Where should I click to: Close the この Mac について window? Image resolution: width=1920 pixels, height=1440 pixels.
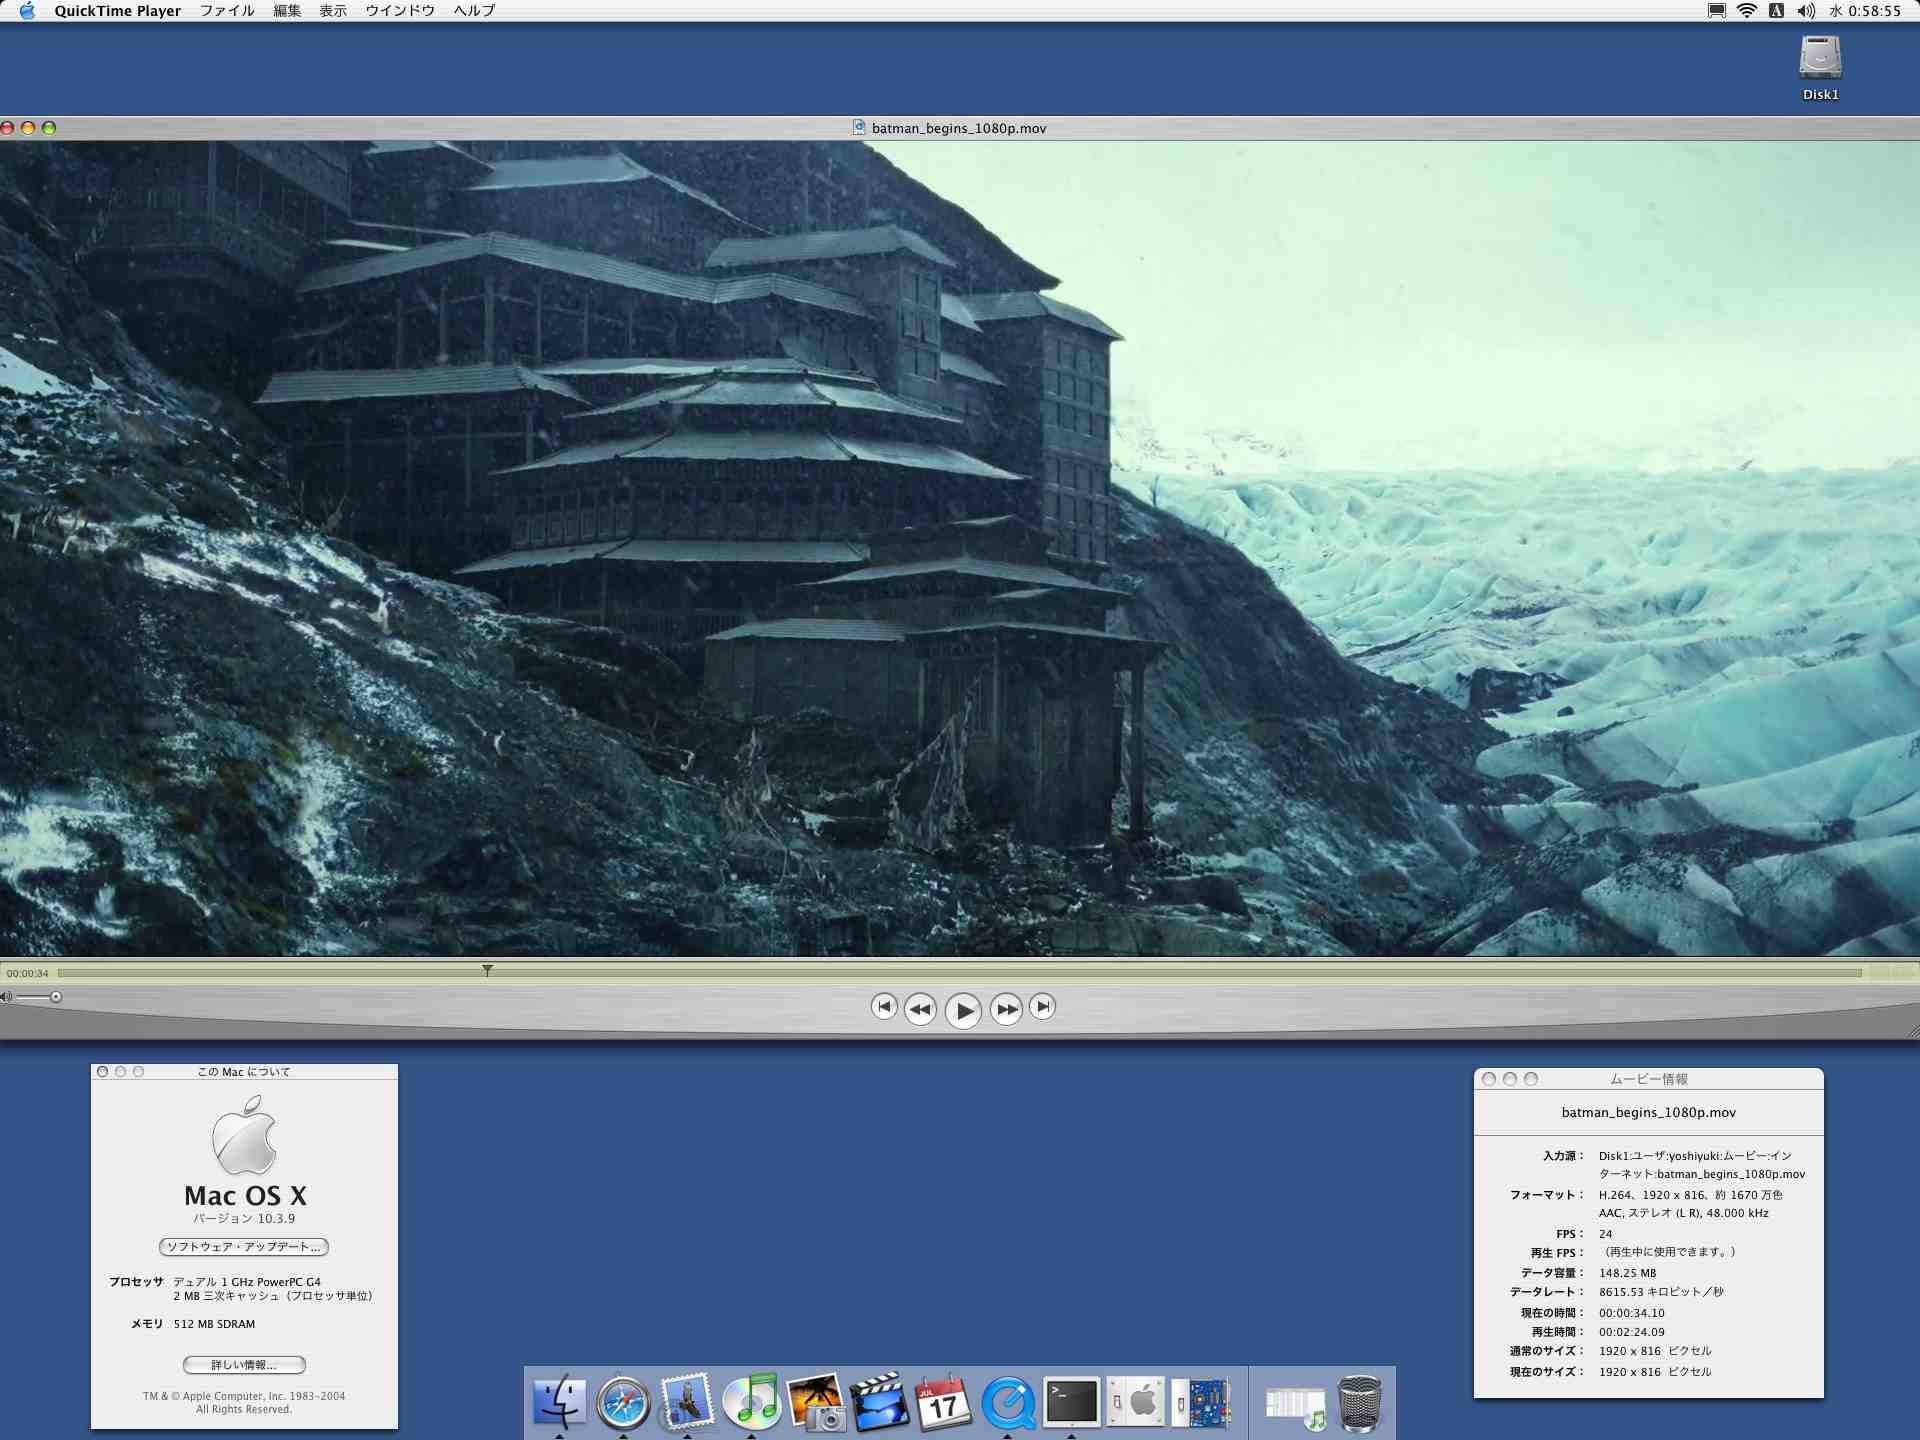click(x=103, y=1072)
